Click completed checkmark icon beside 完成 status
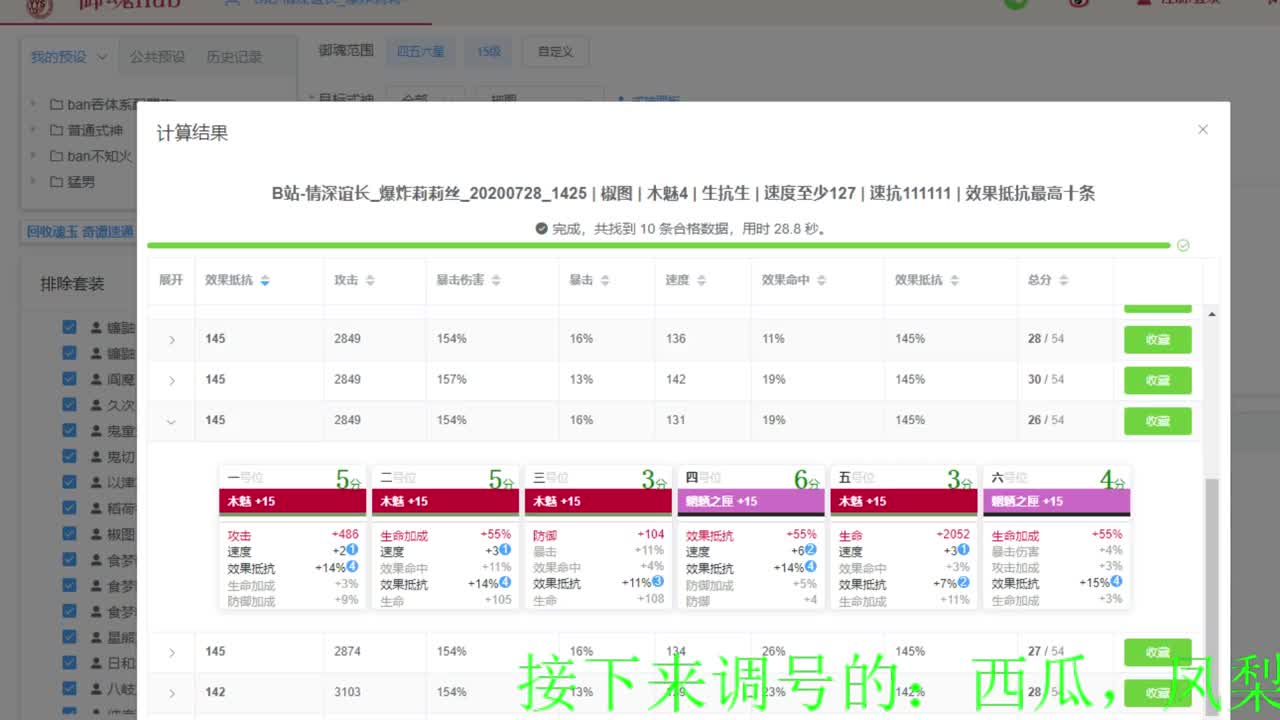The width and height of the screenshot is (1280, 720). [541, 228]
